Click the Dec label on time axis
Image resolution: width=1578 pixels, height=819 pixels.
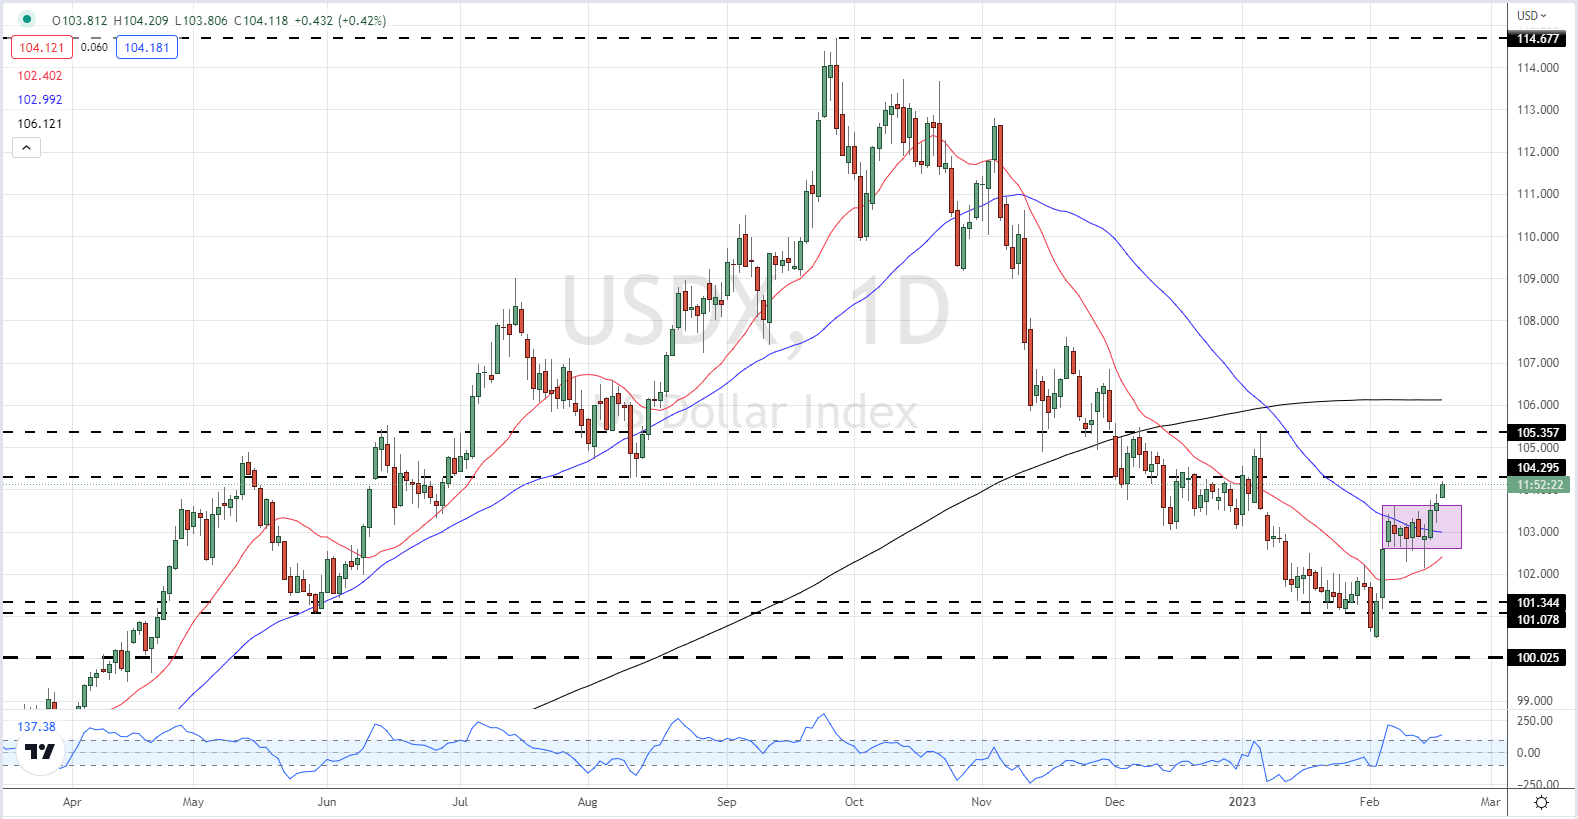click(1115, 802)
